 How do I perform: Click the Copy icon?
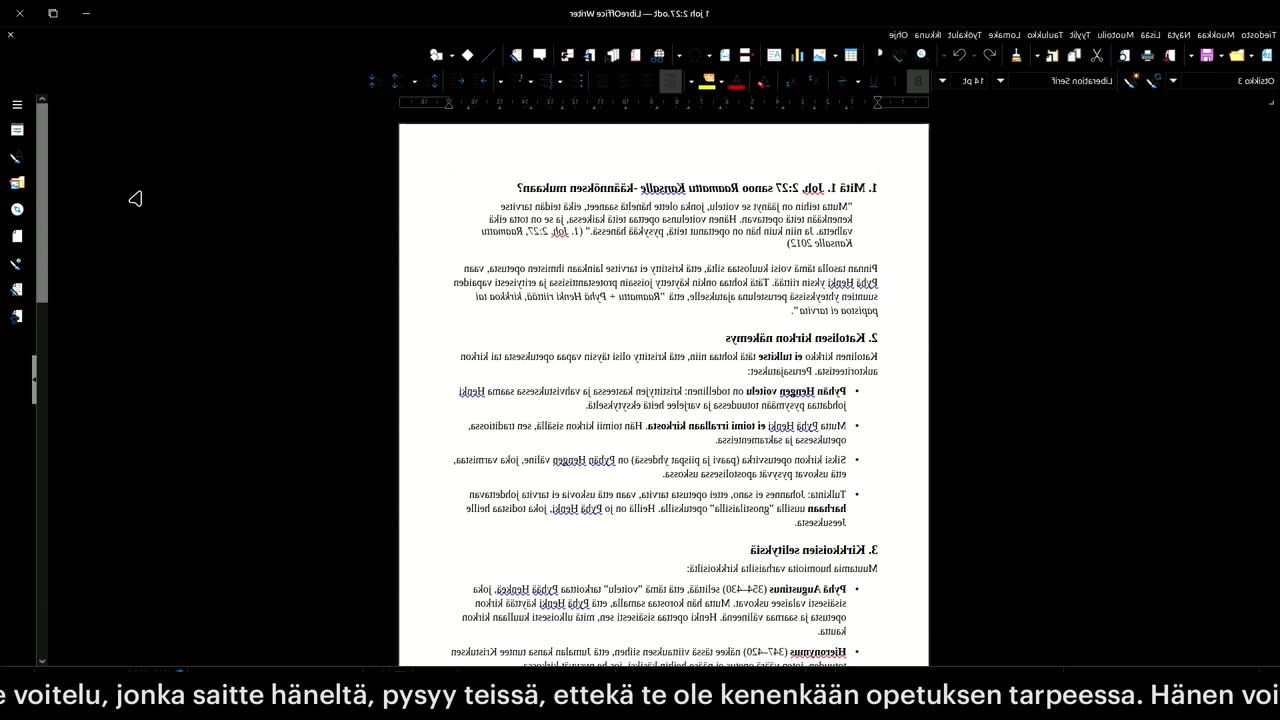[x=1074, y=55]
